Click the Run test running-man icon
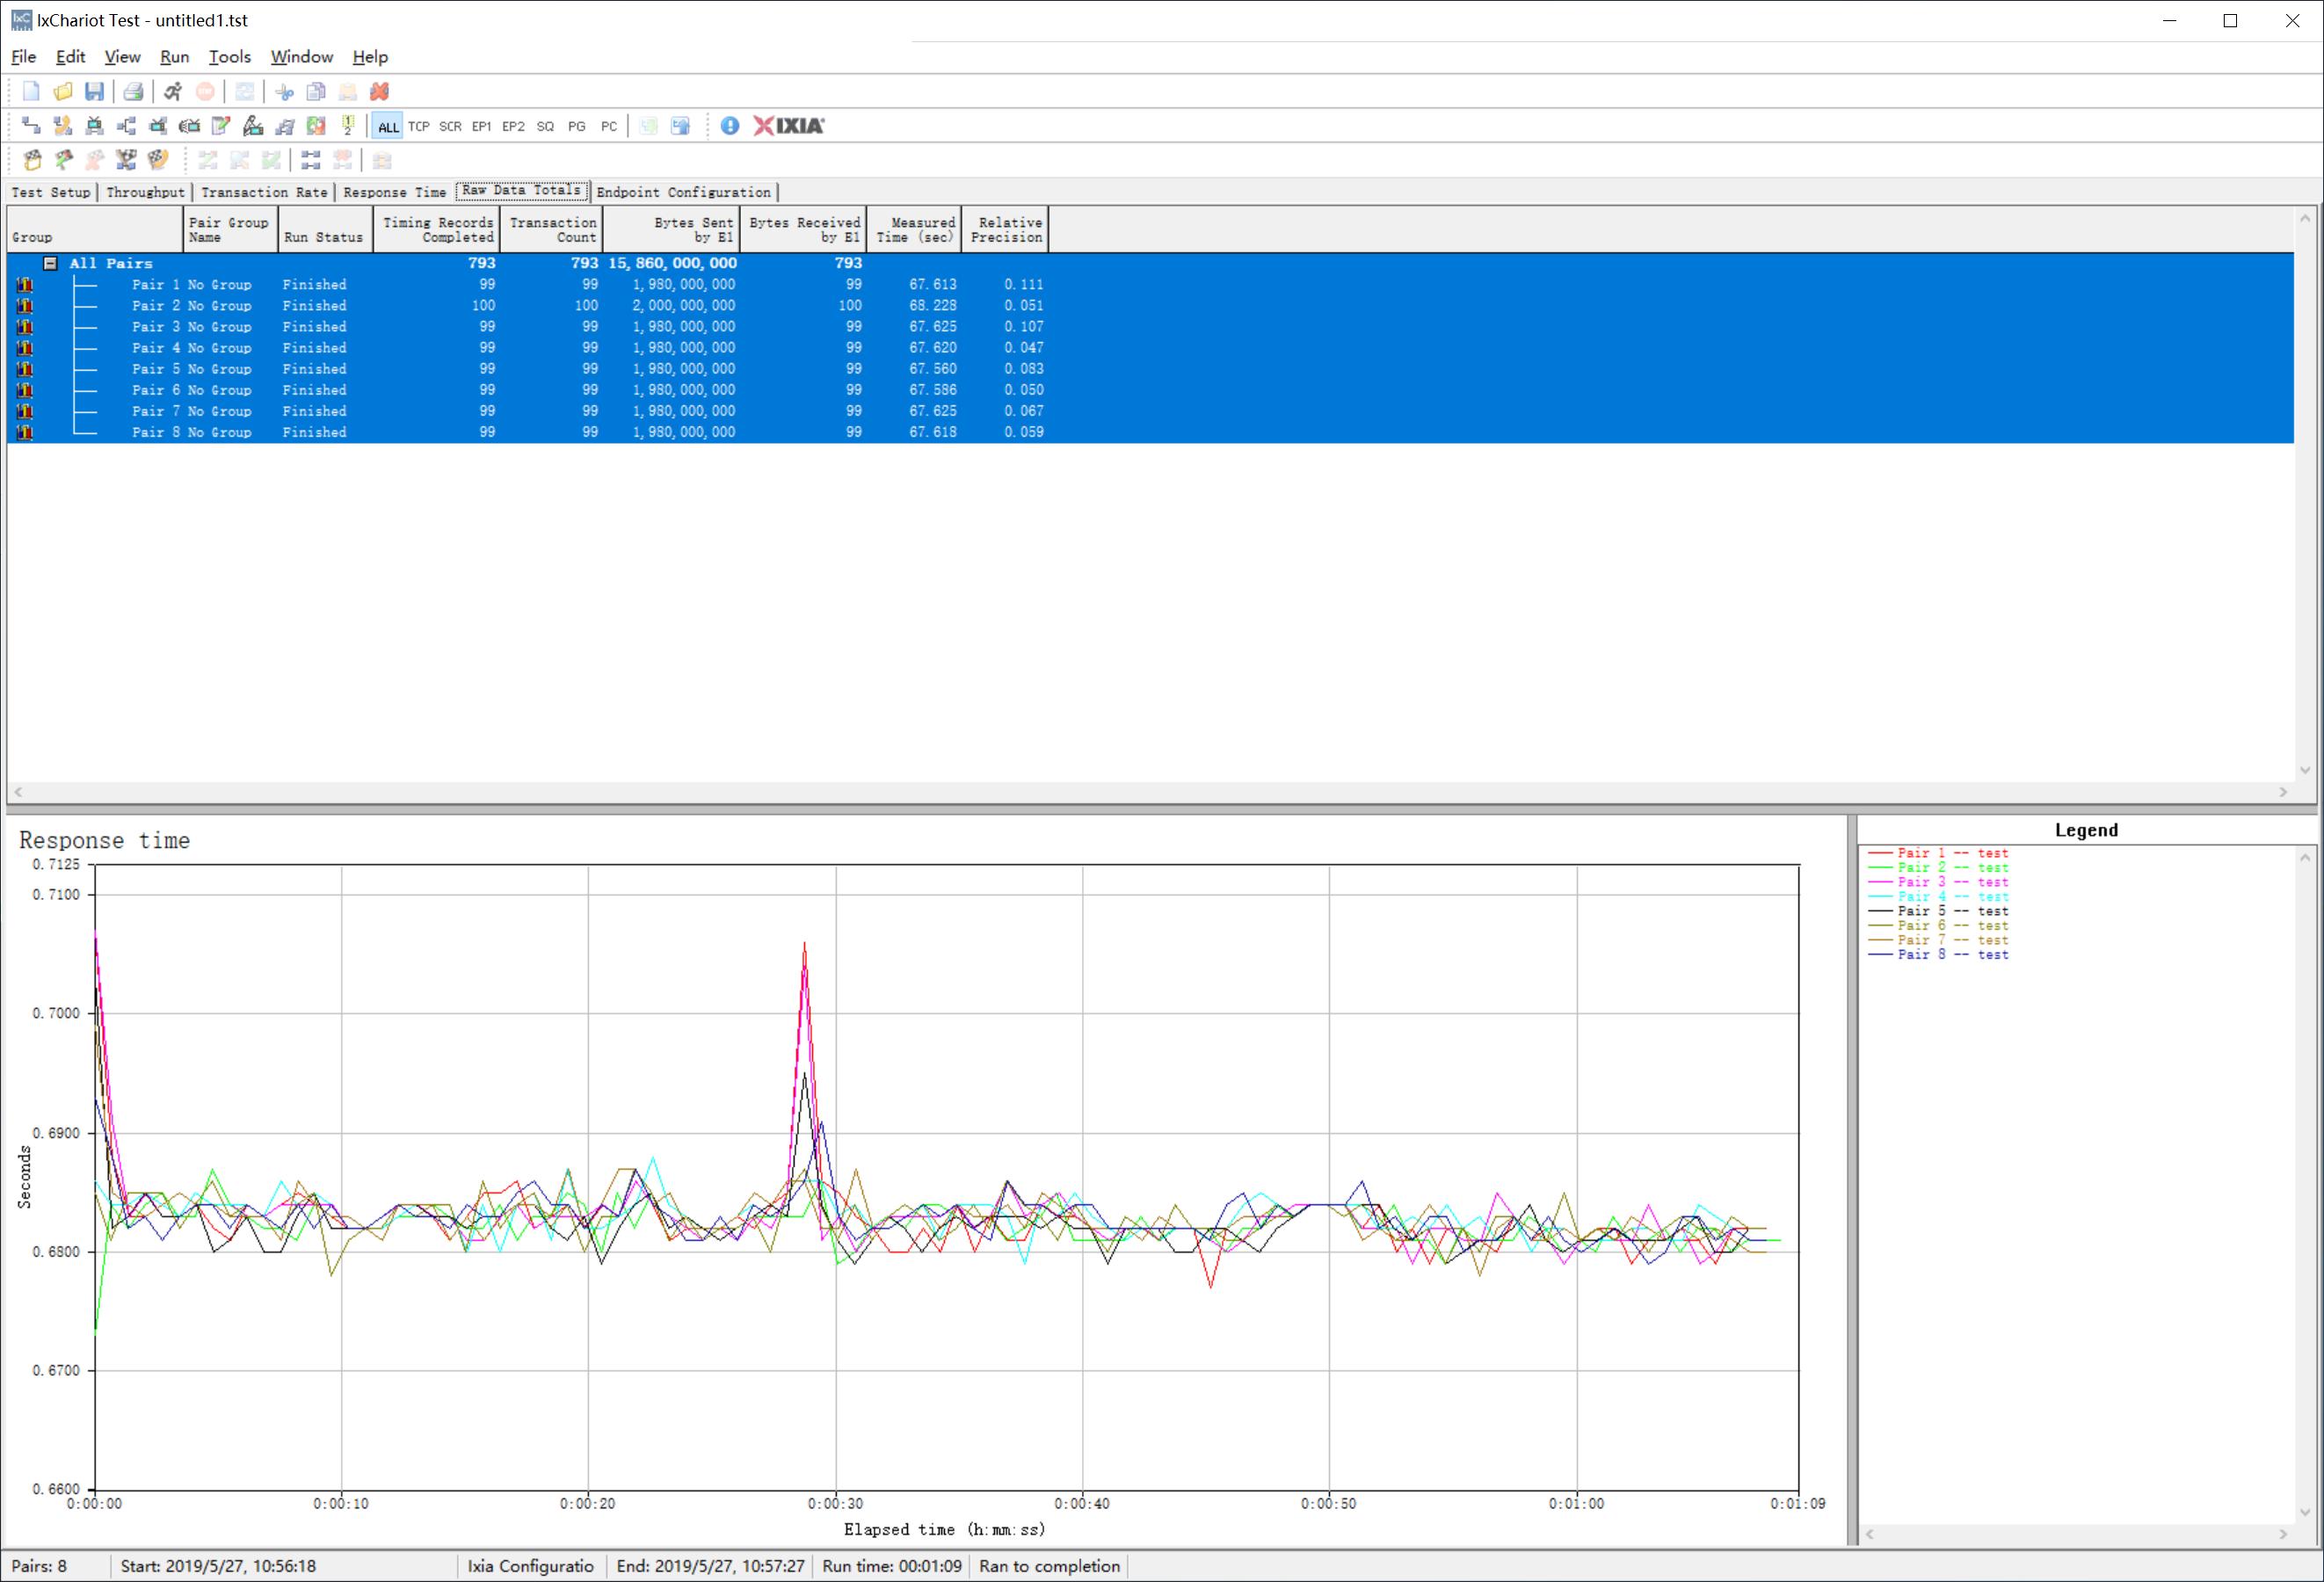 173,92
